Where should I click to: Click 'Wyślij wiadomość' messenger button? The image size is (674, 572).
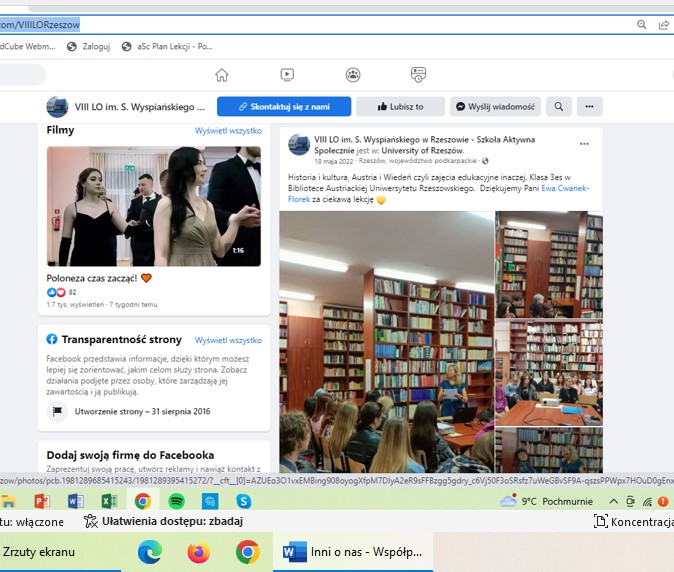click(x=494, y=107)
